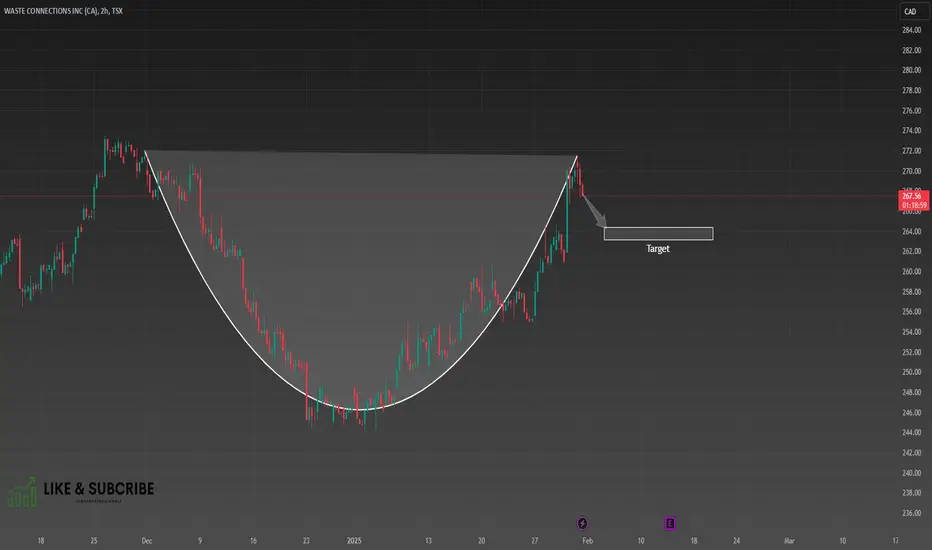Click the 2025 label on time axis
This screenshot has width=932, height=550.
[x=354, y=540]
